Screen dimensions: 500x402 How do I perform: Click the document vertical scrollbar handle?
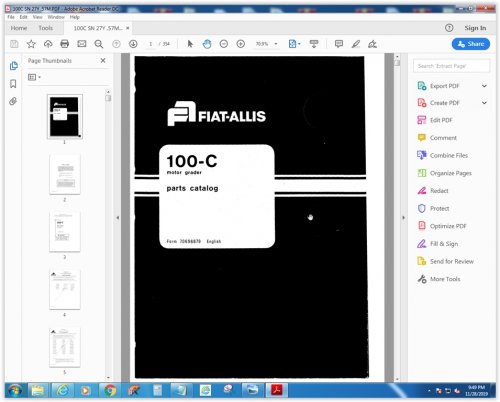397,63
